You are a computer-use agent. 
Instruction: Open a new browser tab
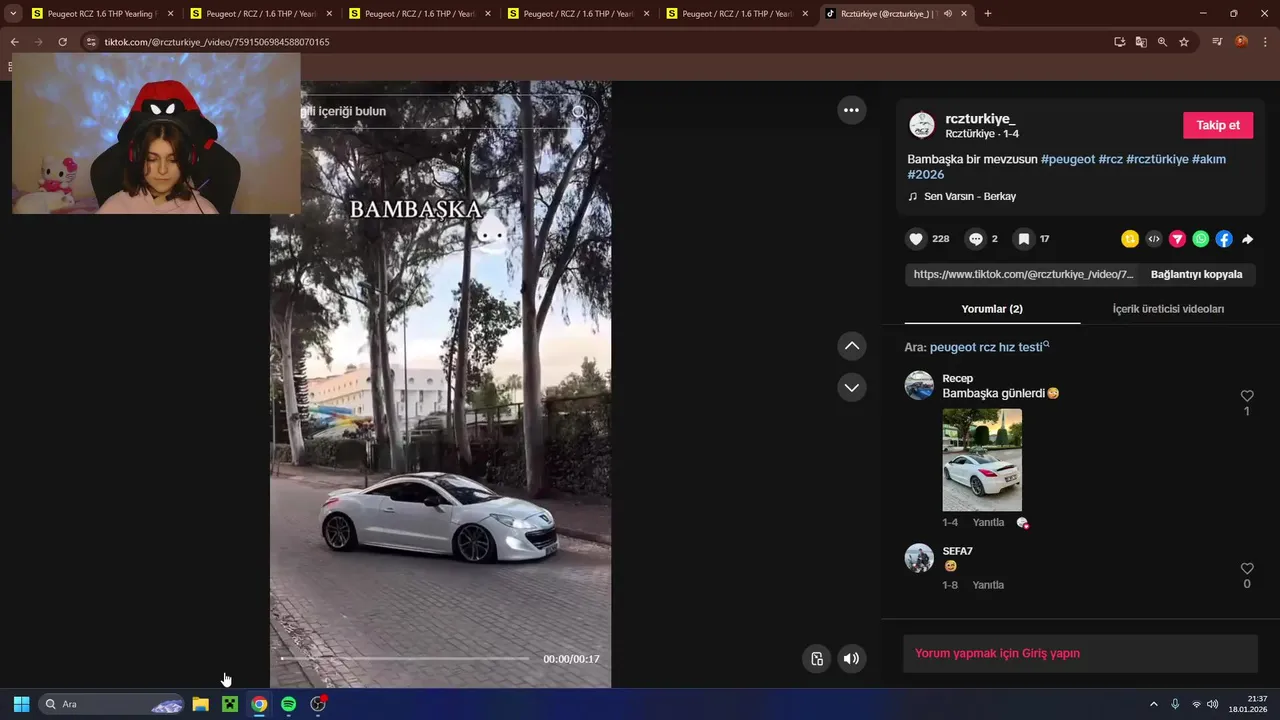click(988, 13)
